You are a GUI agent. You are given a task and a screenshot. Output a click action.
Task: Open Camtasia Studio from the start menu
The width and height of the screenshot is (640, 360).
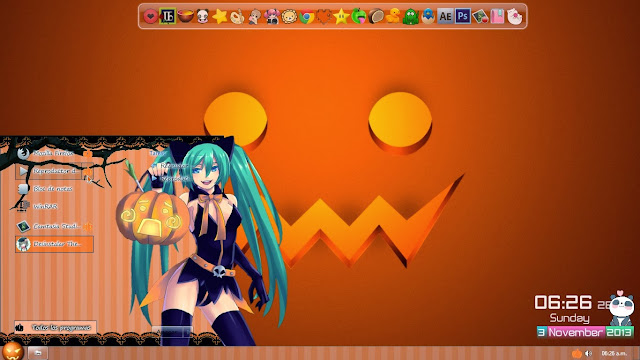(48, 226)
